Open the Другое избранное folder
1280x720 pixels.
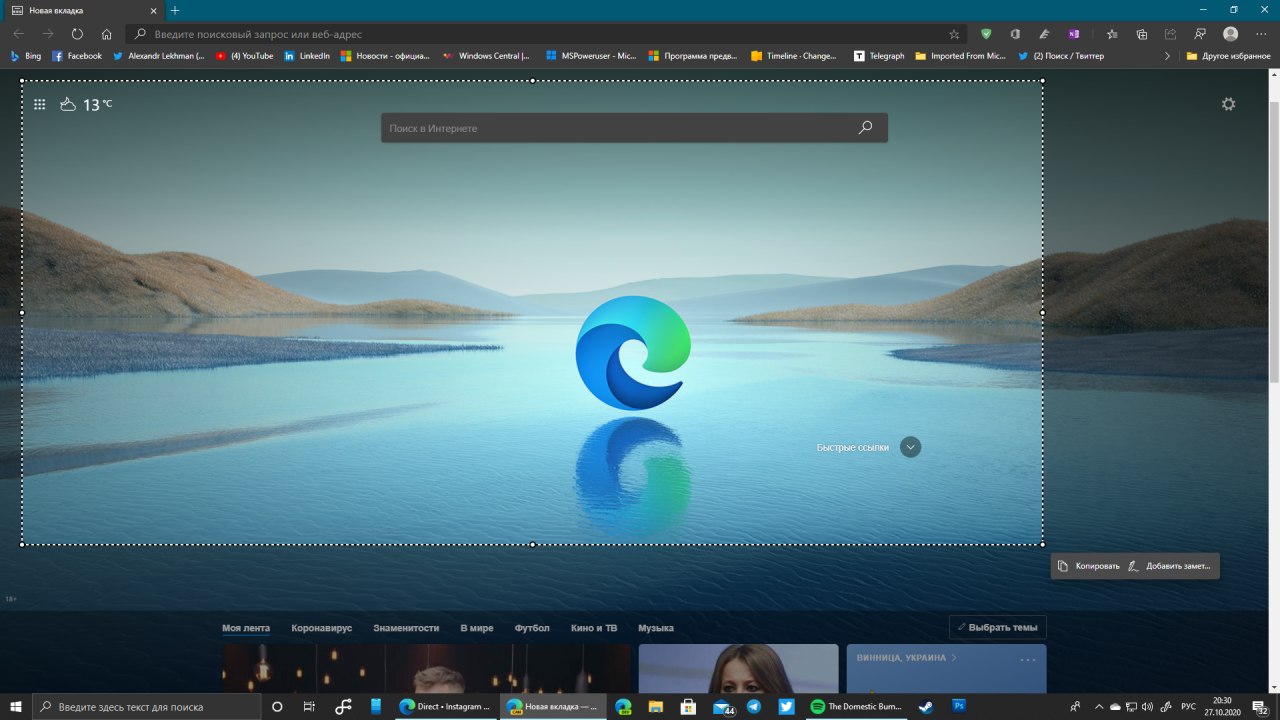point(1228,56)
